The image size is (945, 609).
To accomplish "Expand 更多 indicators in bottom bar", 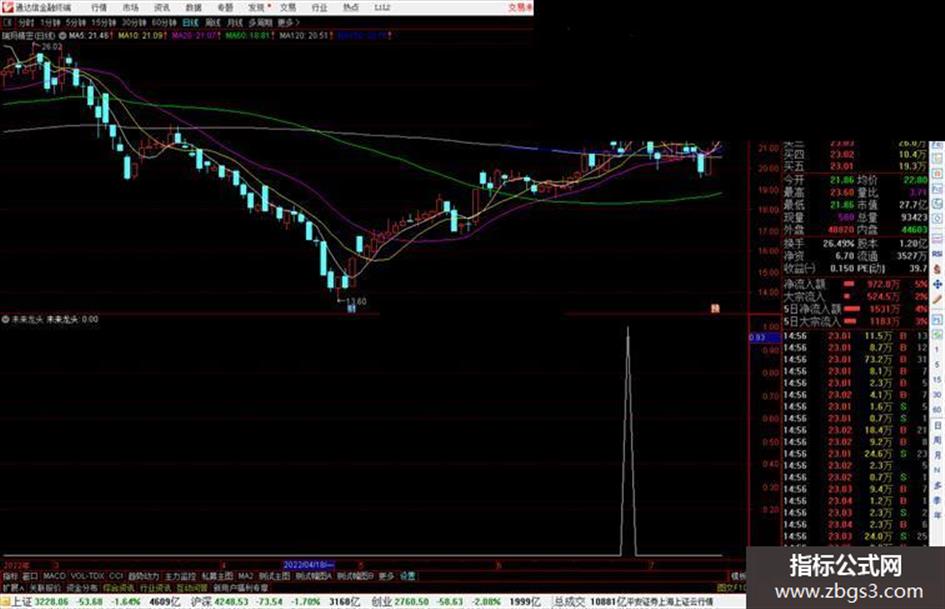I will point(386,576).
